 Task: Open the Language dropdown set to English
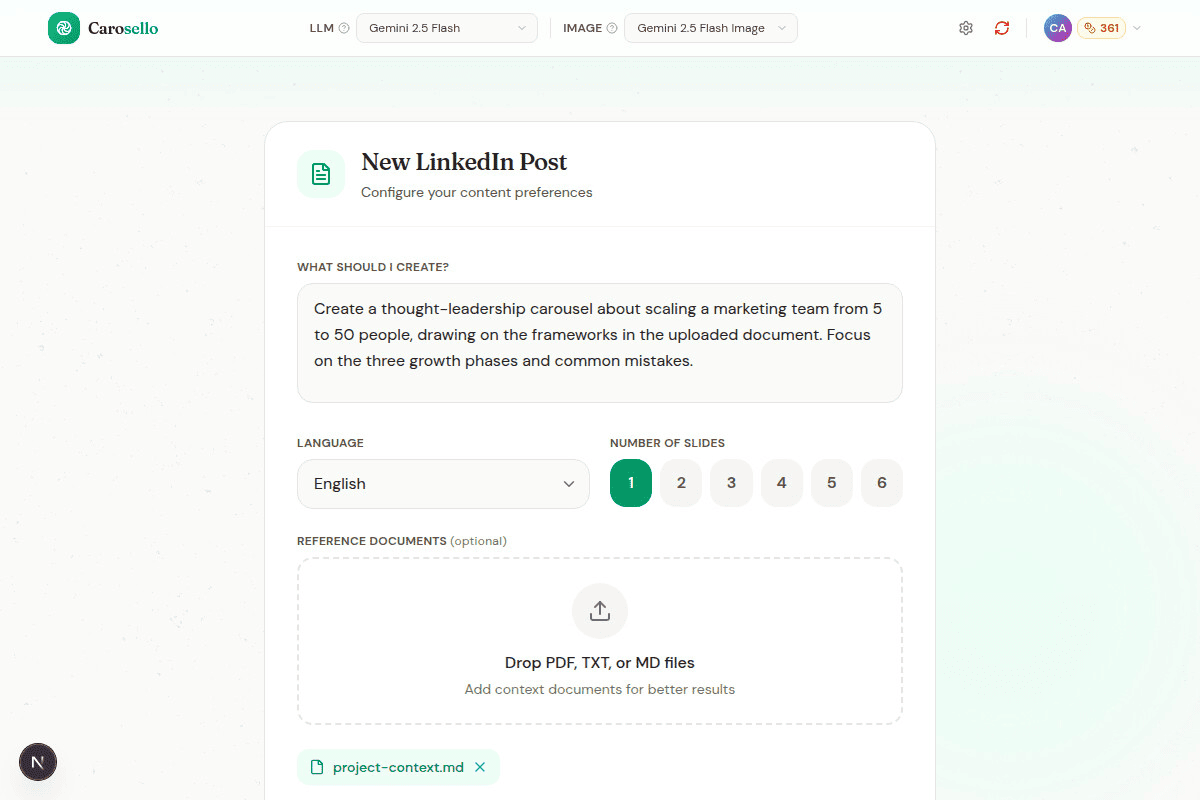tap(443, 483)
